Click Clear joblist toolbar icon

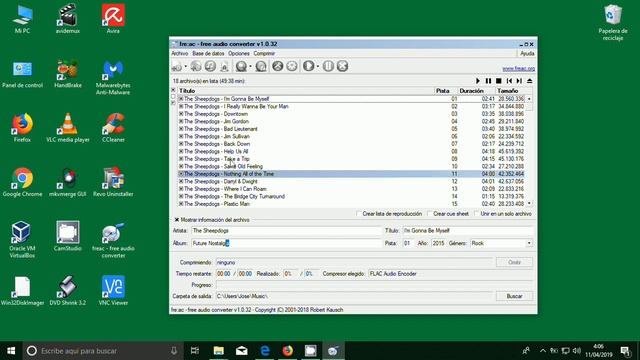224,66
